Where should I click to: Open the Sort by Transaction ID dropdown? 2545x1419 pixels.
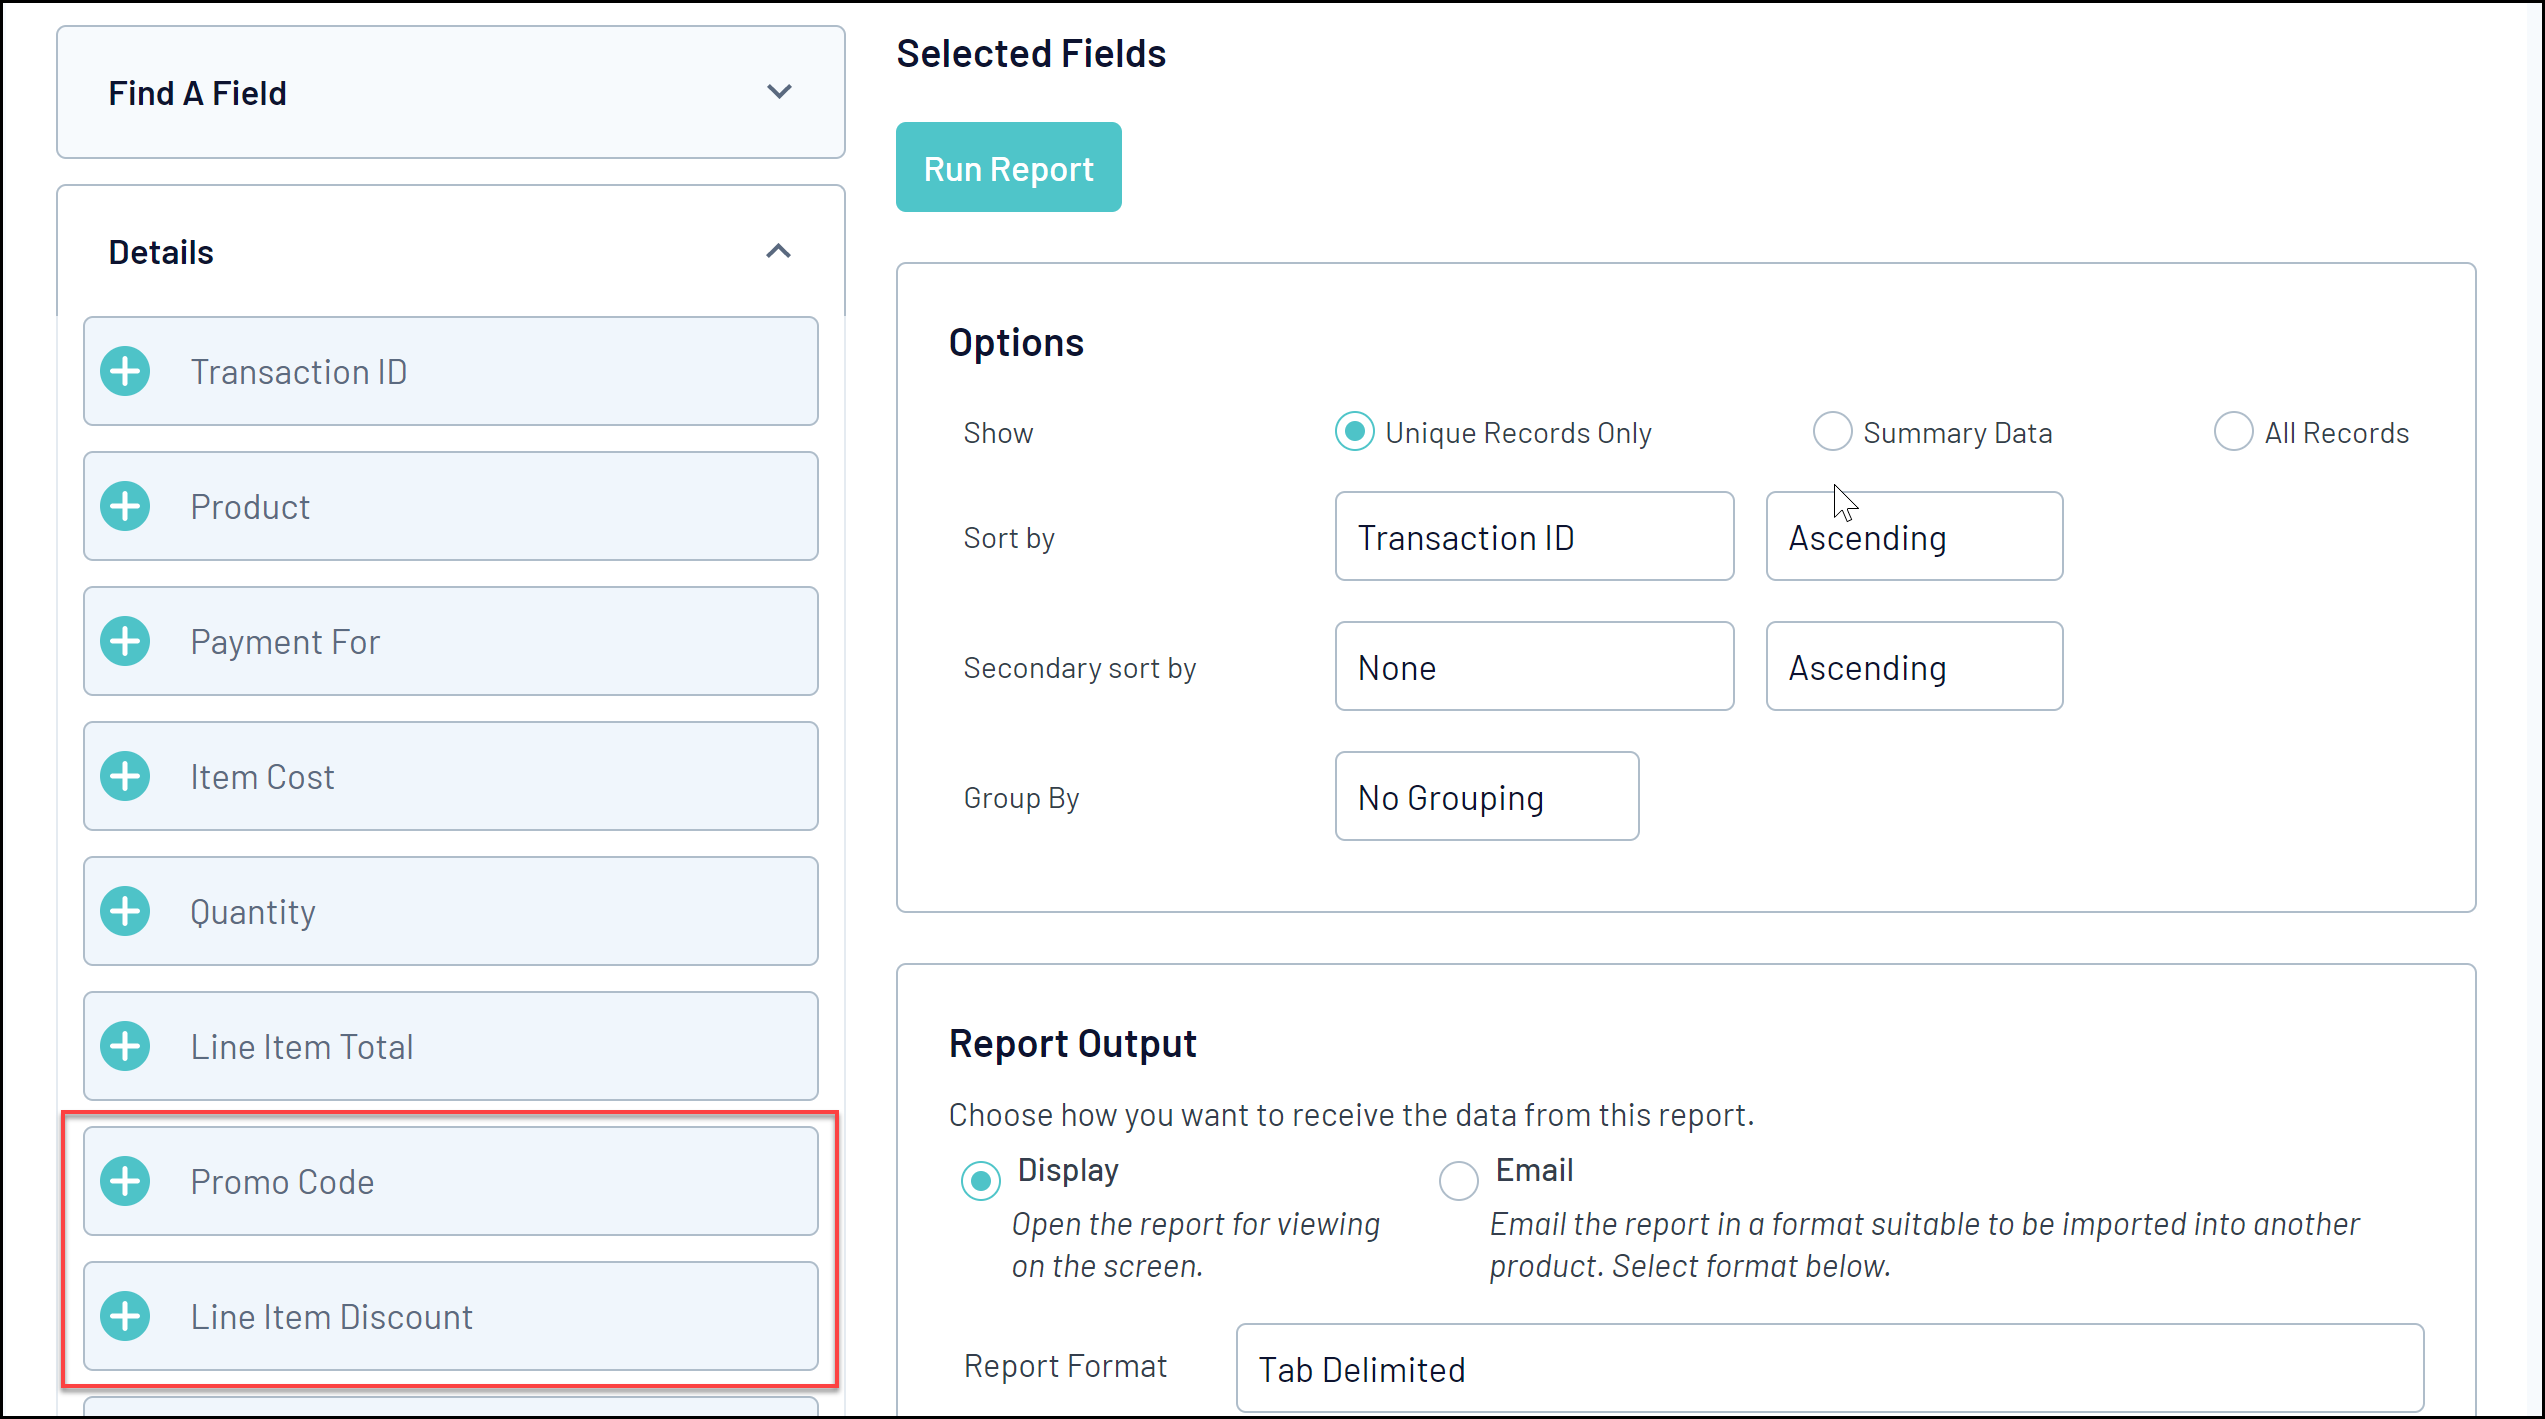[x=1533, y=537]
